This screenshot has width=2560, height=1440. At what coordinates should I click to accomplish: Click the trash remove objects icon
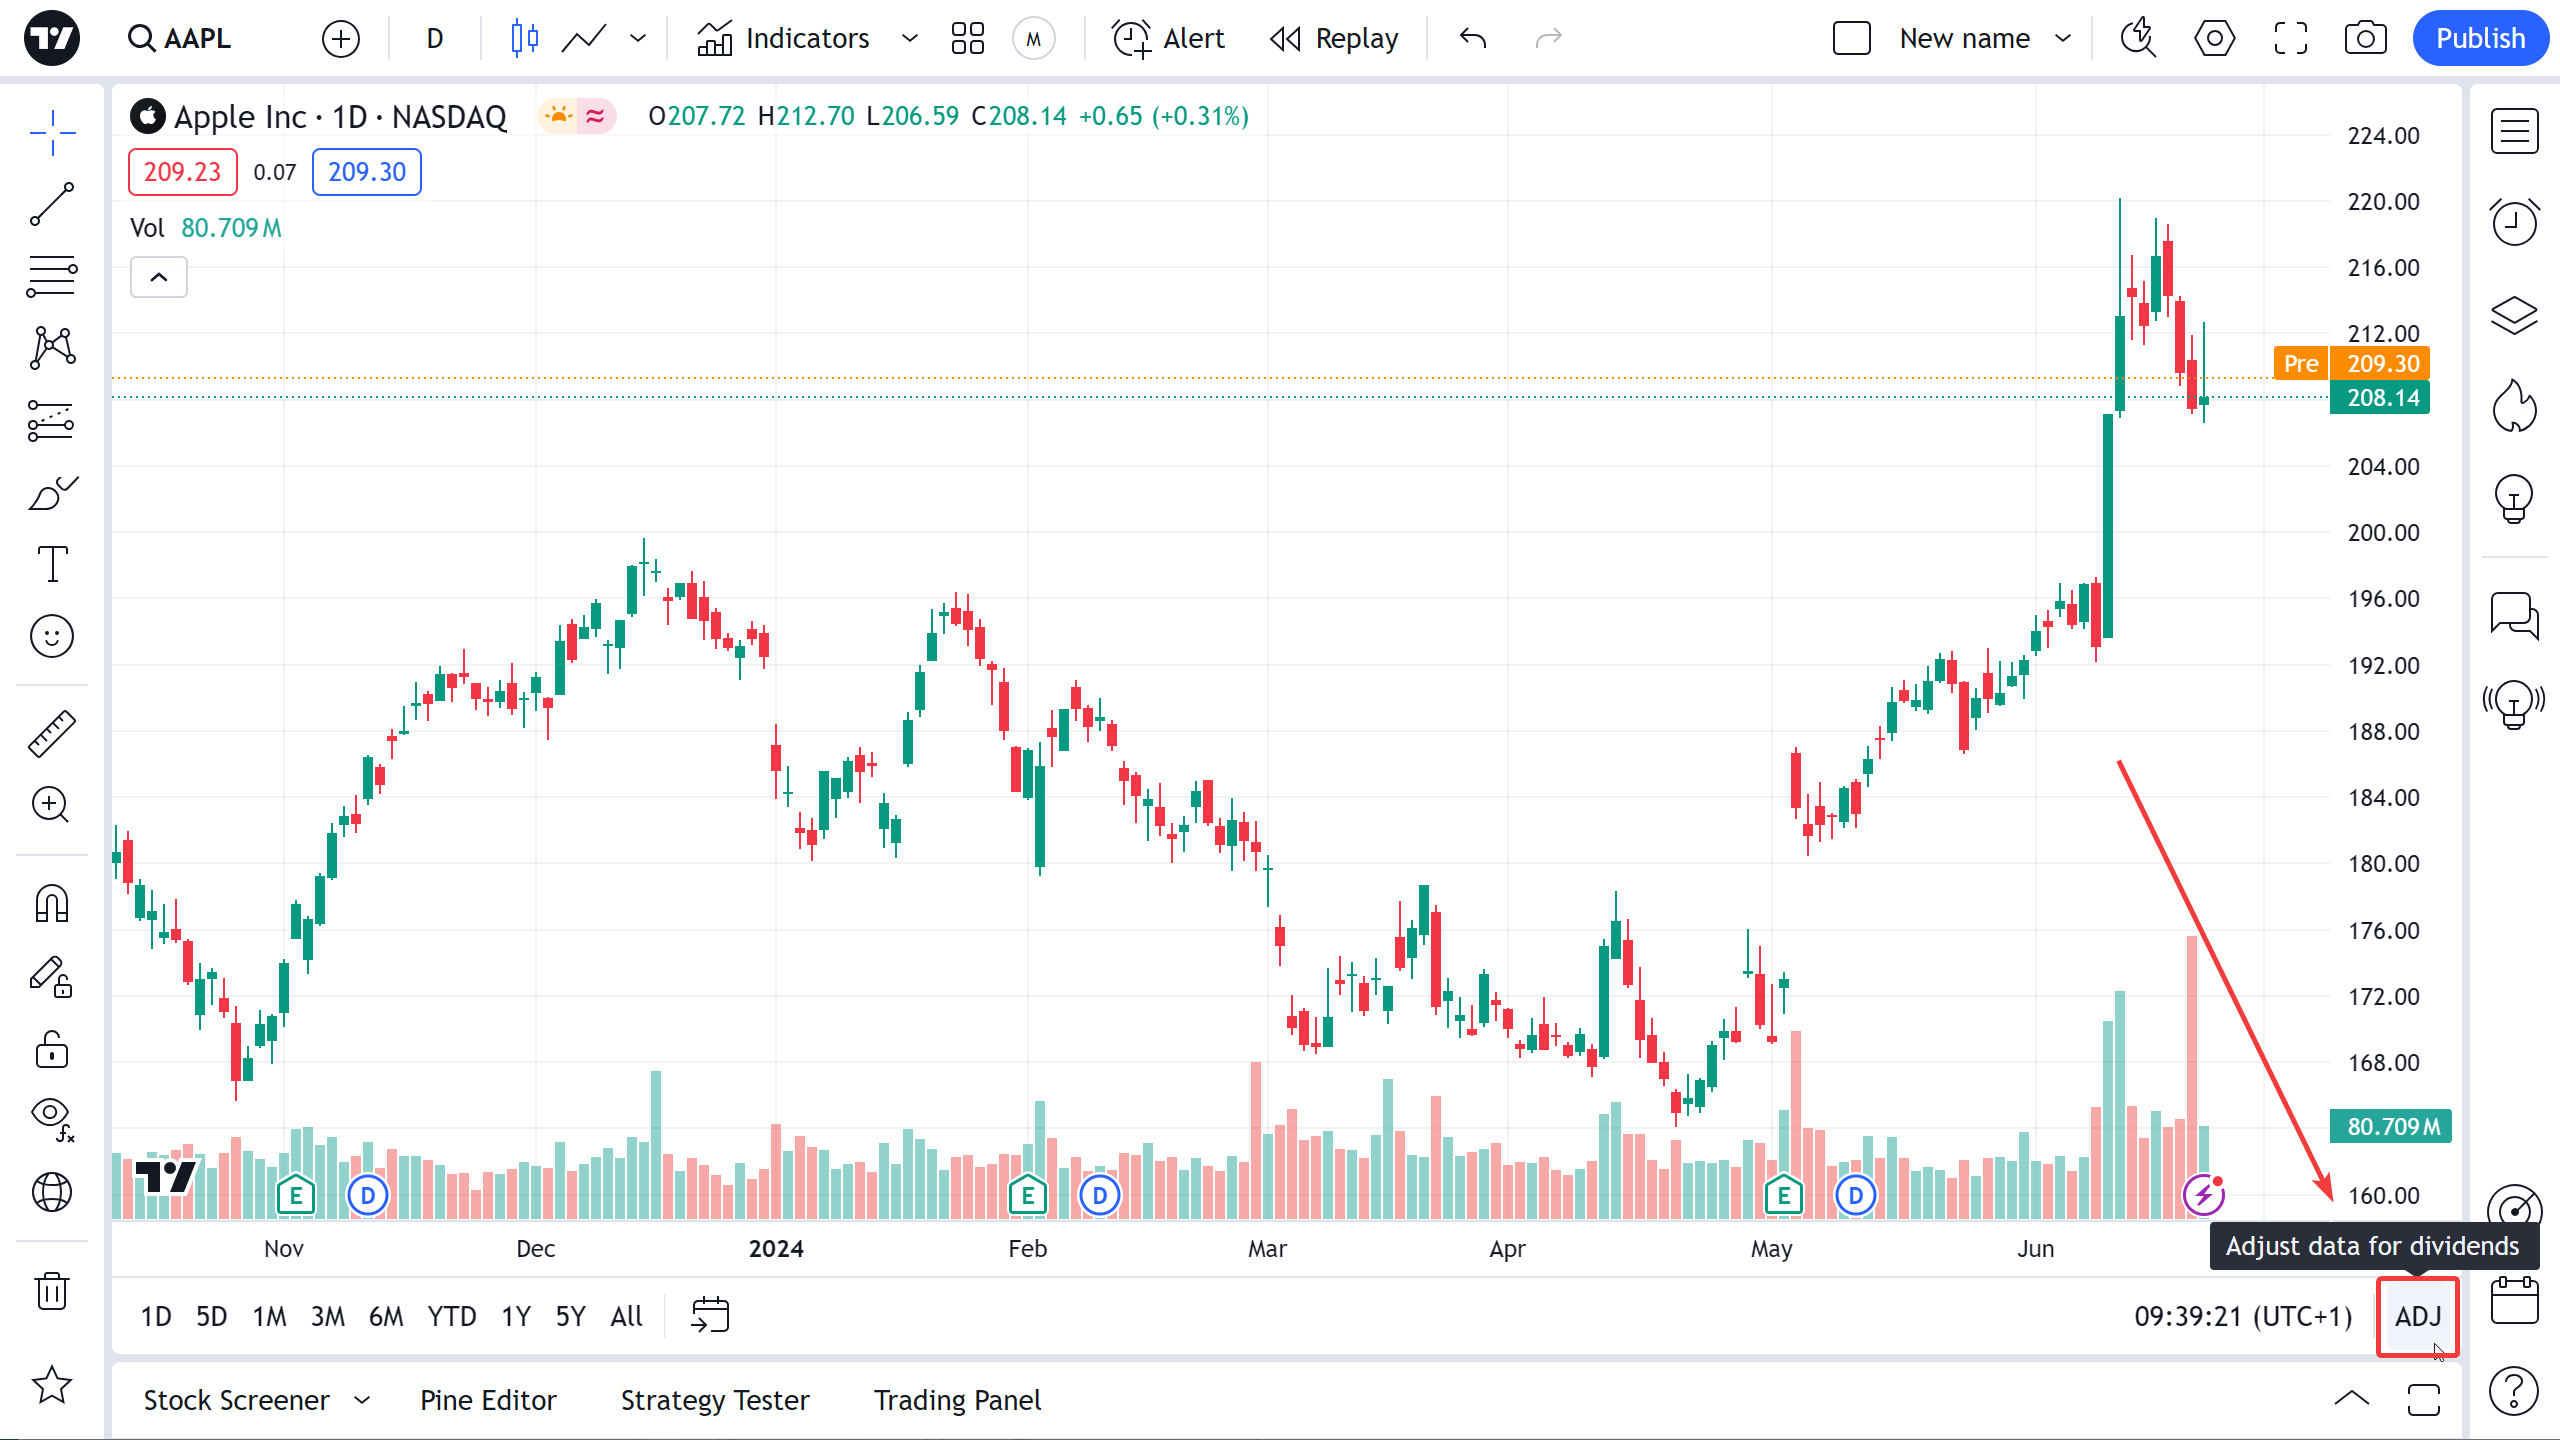coord(52,1290)
